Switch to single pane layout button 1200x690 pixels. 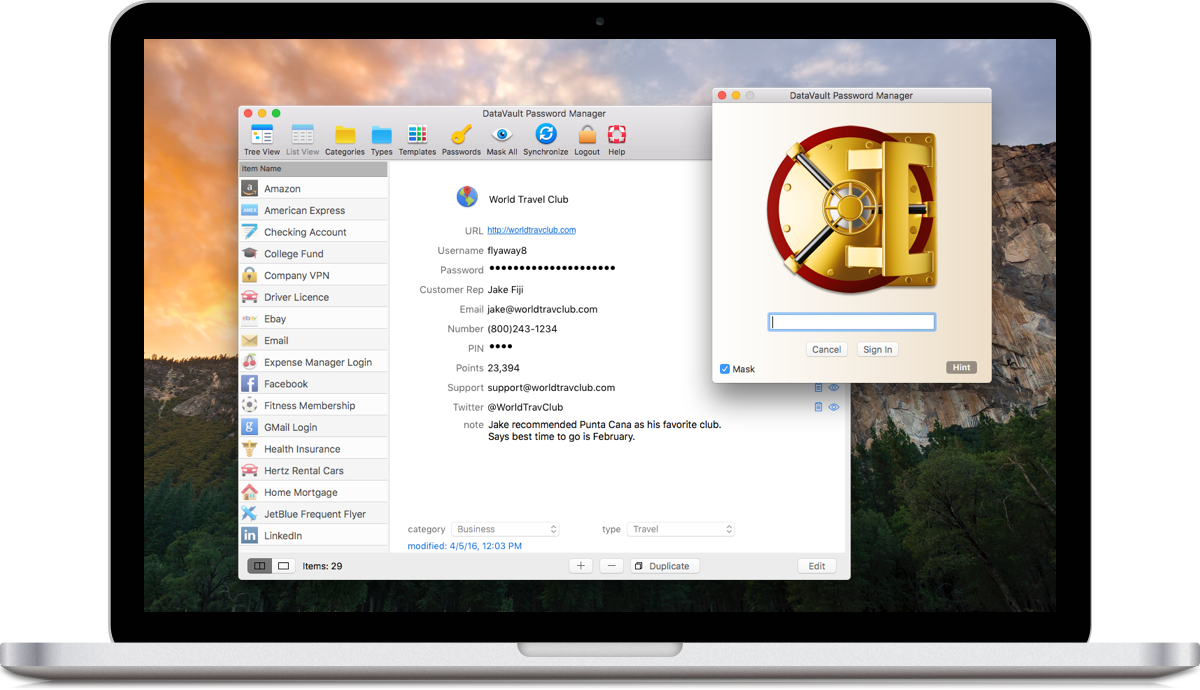point(283,566)
